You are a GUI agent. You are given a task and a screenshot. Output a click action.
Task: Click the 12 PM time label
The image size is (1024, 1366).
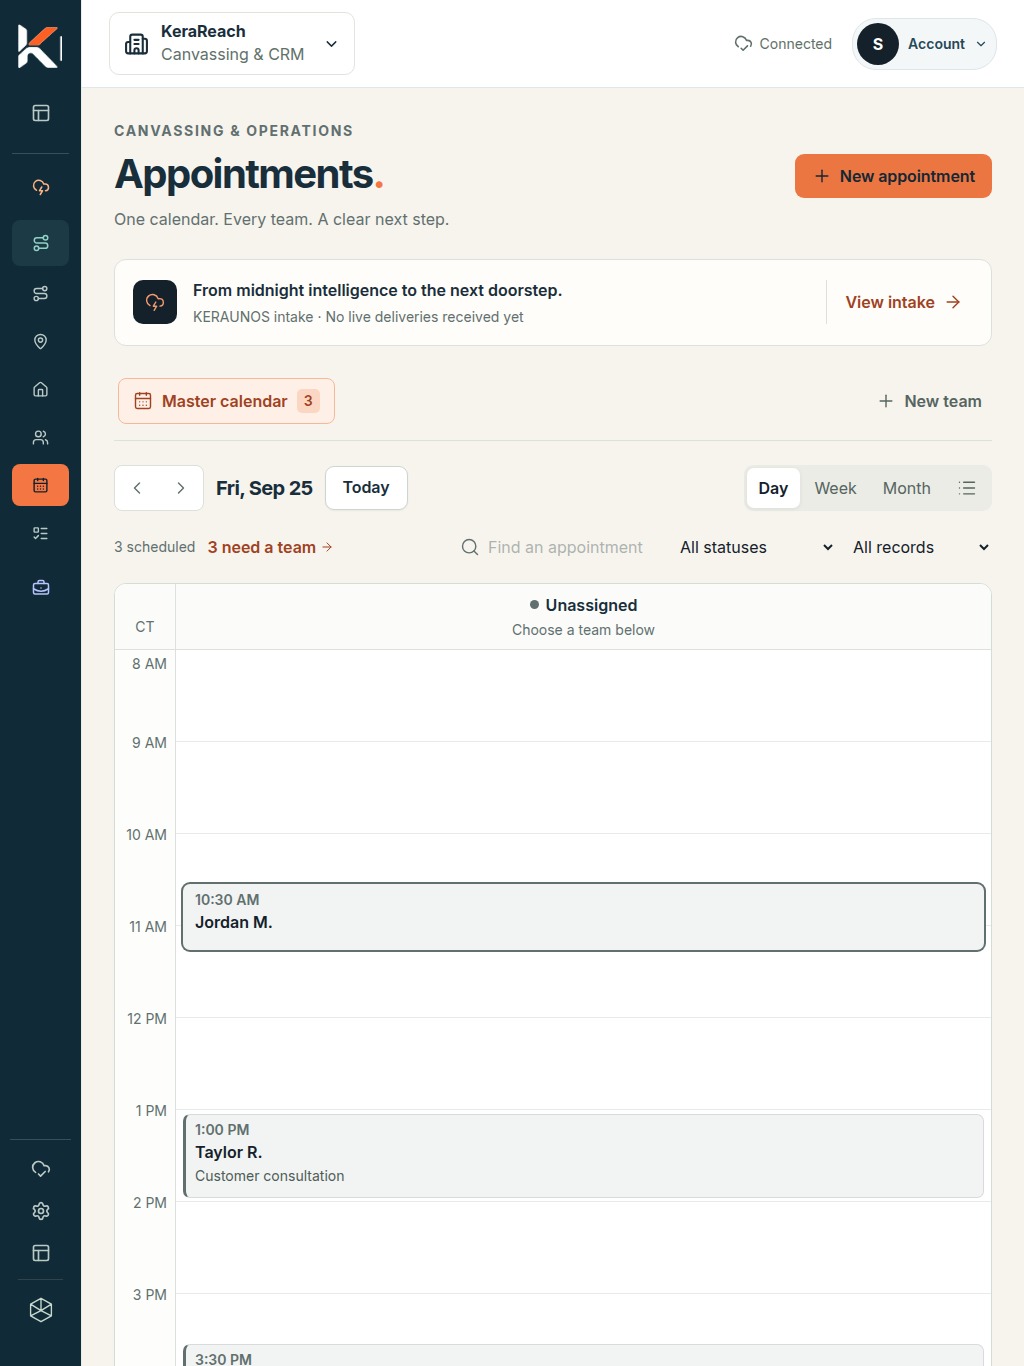(x=147, y=1019)
